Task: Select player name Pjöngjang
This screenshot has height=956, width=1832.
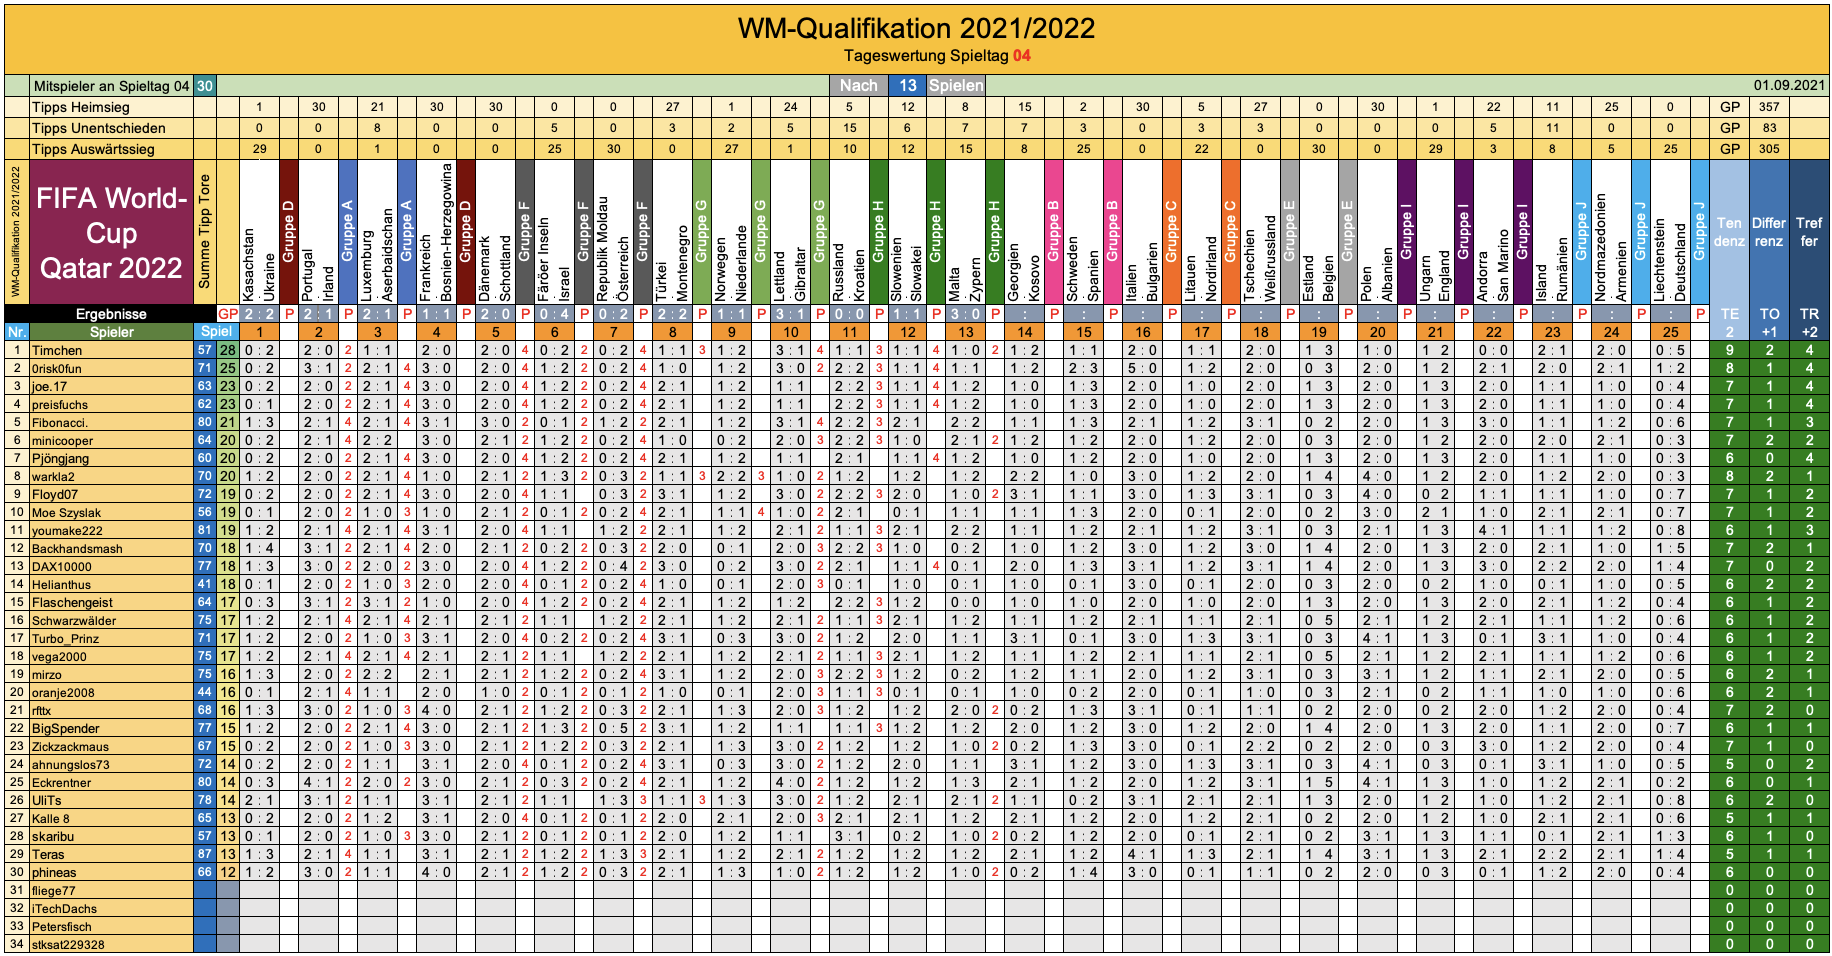Action: [x=60, y=458]
